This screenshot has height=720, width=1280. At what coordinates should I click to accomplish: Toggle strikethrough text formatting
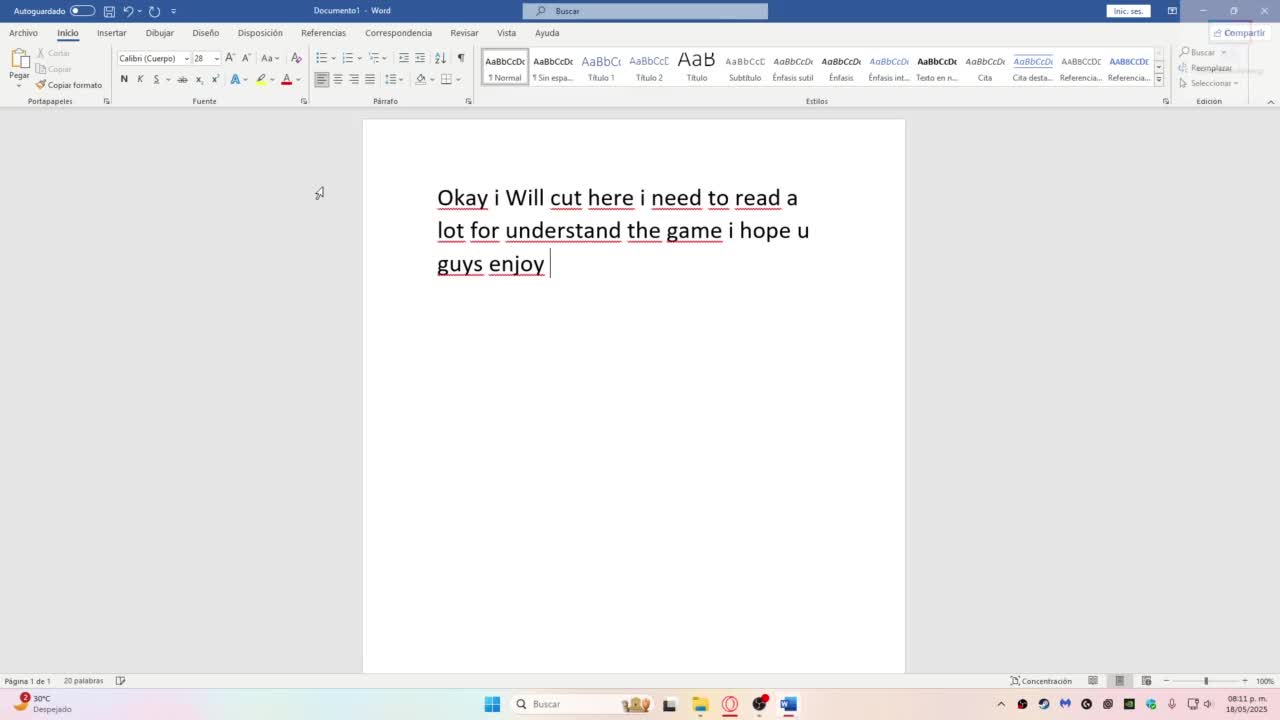click(182, 79)
